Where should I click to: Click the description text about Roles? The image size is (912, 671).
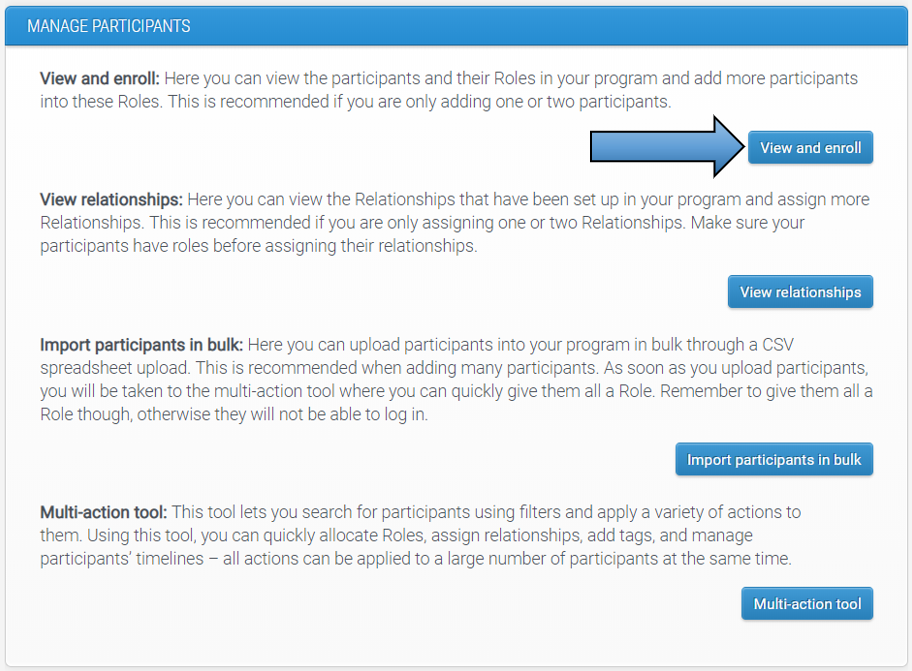click(450, 89)
